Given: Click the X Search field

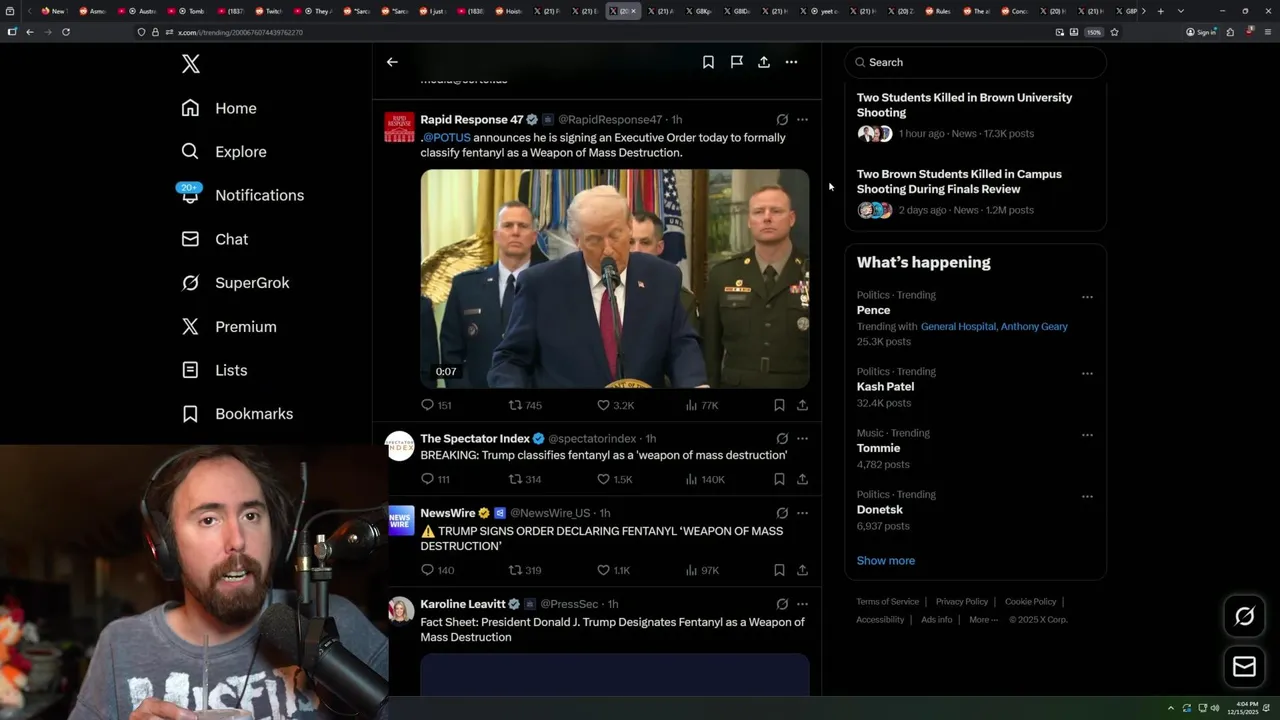Looking at the screenshot, I should (x=976, y=62).
